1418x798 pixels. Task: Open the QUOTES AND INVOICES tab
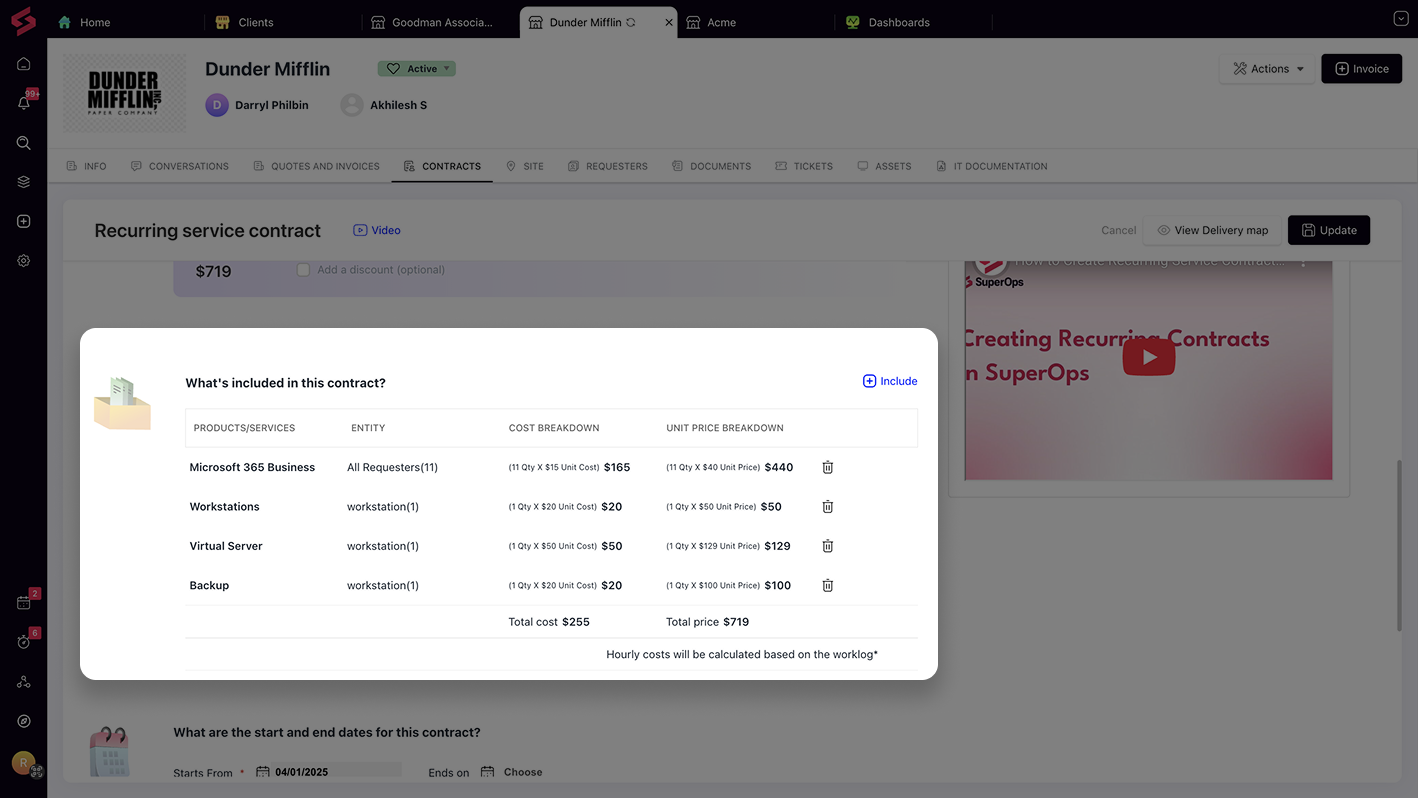[316, 166]
